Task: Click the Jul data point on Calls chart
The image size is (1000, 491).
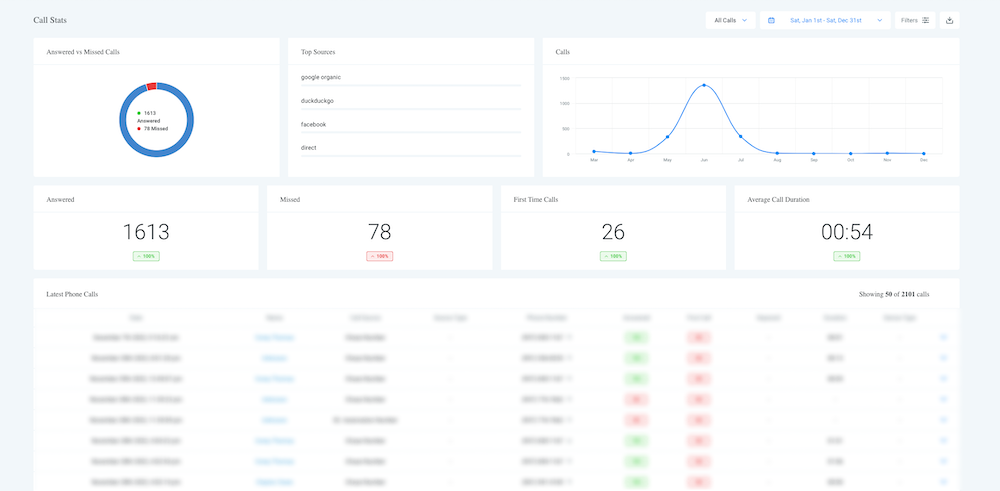Action: click(740, 136)
